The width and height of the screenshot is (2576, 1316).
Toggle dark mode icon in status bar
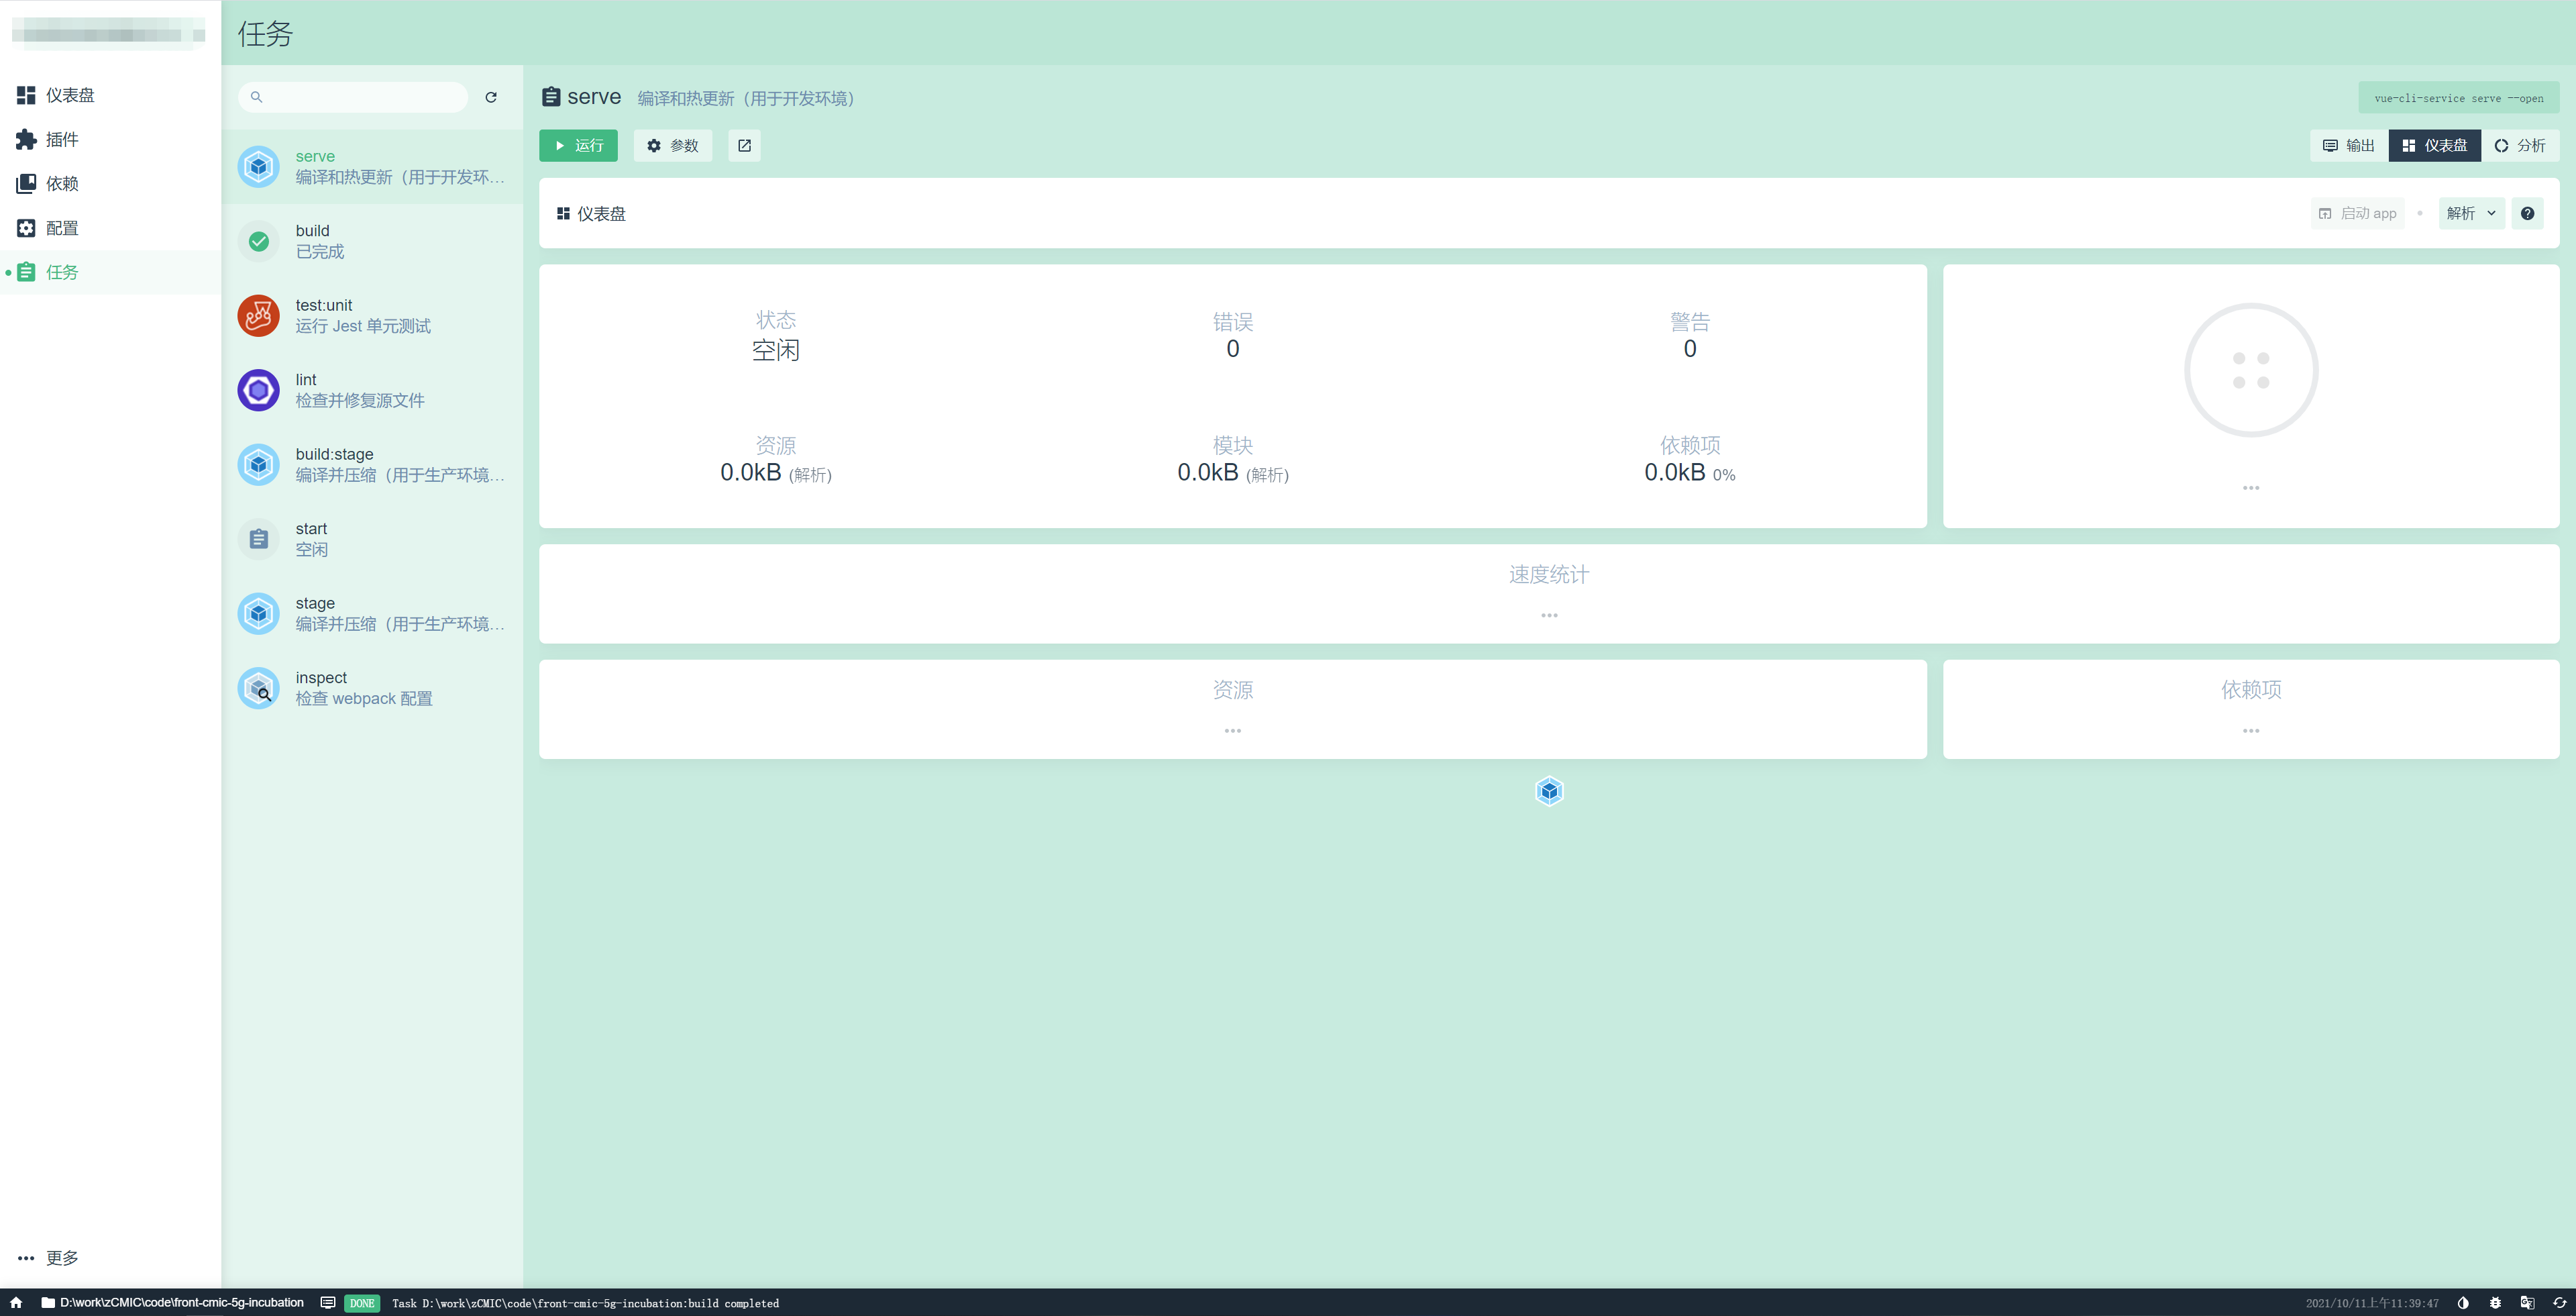[x=2463, y=1302]
